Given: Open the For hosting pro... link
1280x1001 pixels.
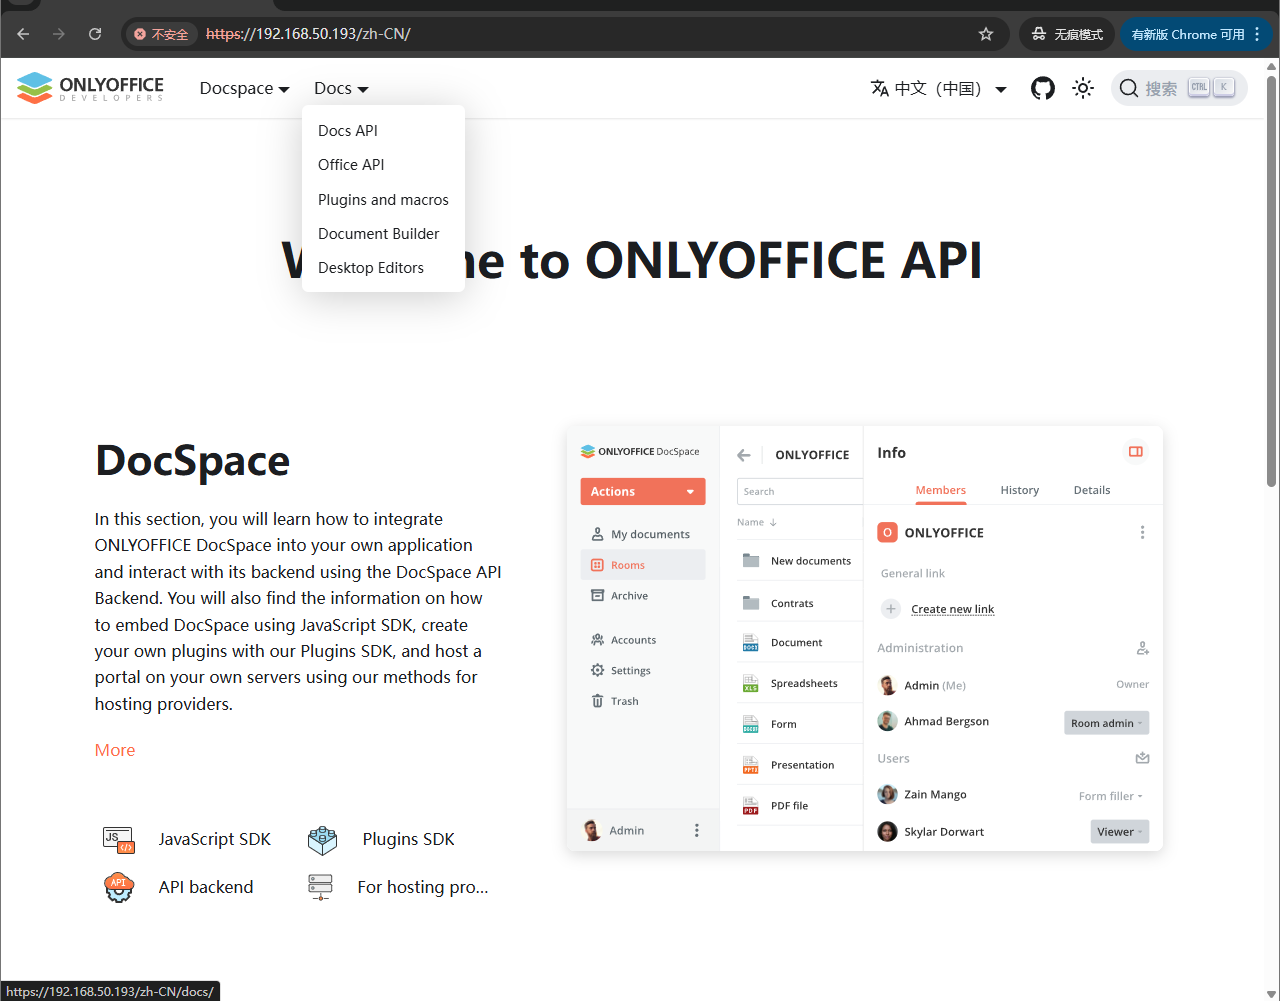Looking at the screenshot, I should point(398,887).
